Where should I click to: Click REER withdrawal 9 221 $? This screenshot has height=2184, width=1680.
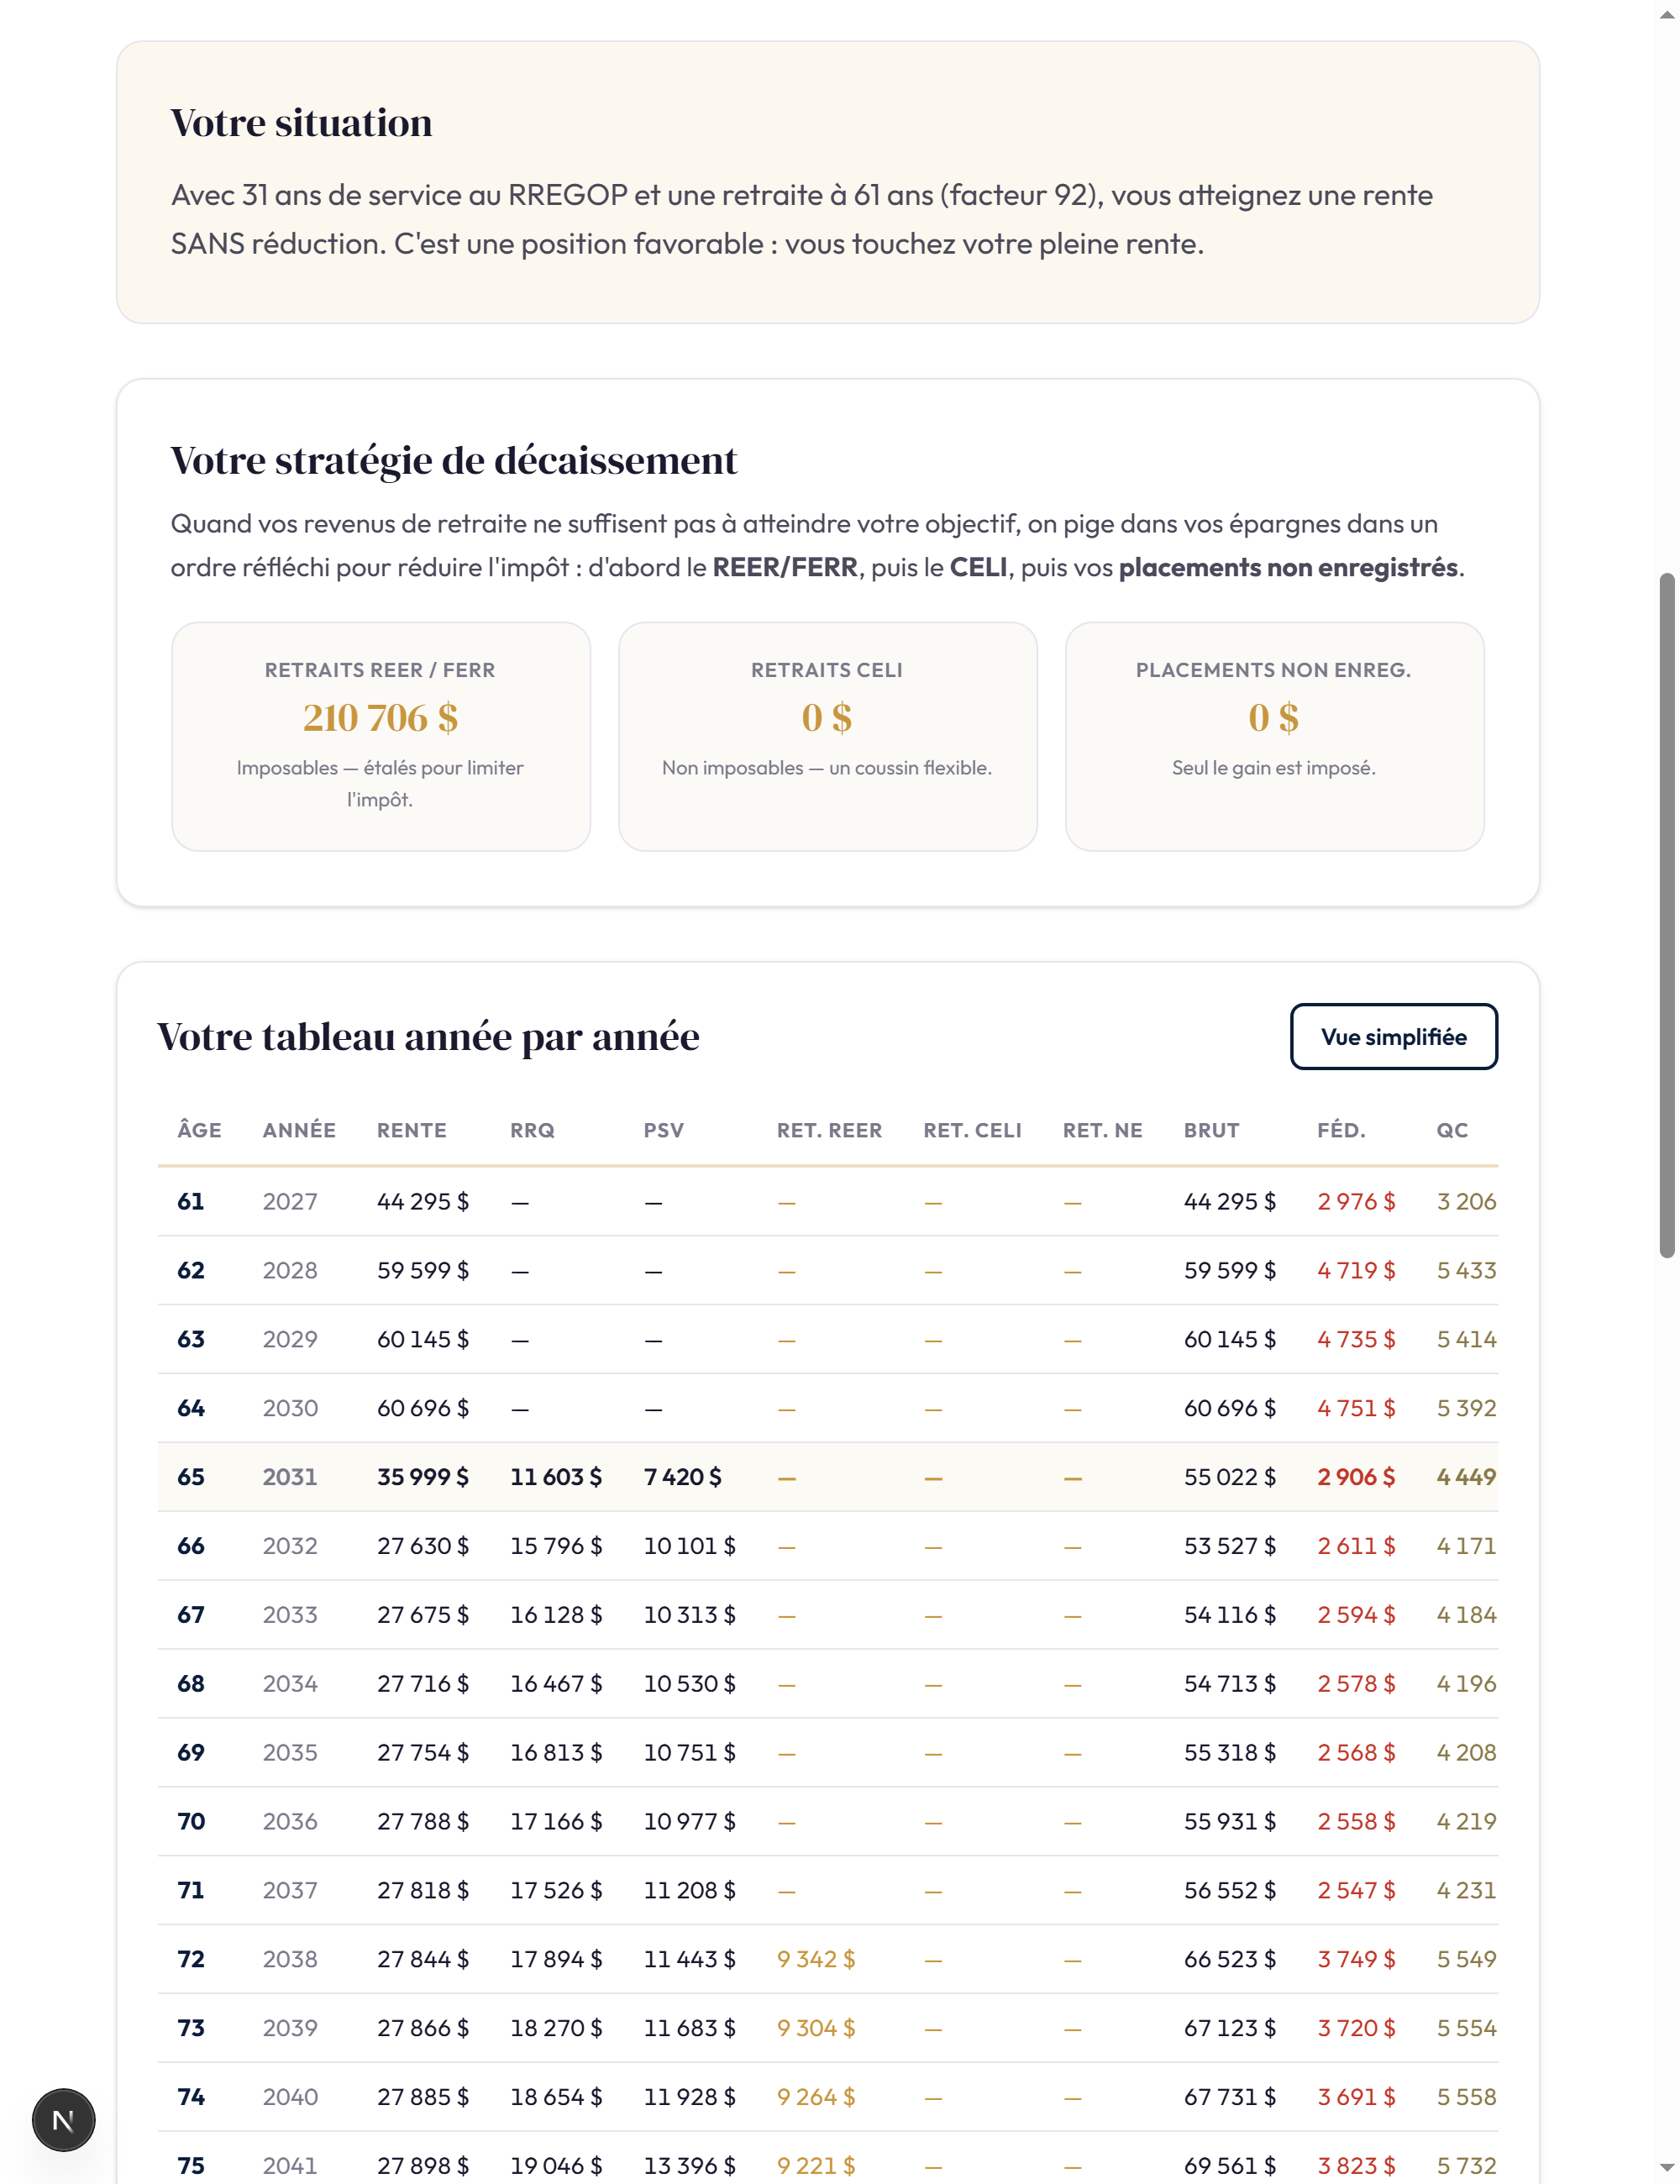(x=816, y=2165)
